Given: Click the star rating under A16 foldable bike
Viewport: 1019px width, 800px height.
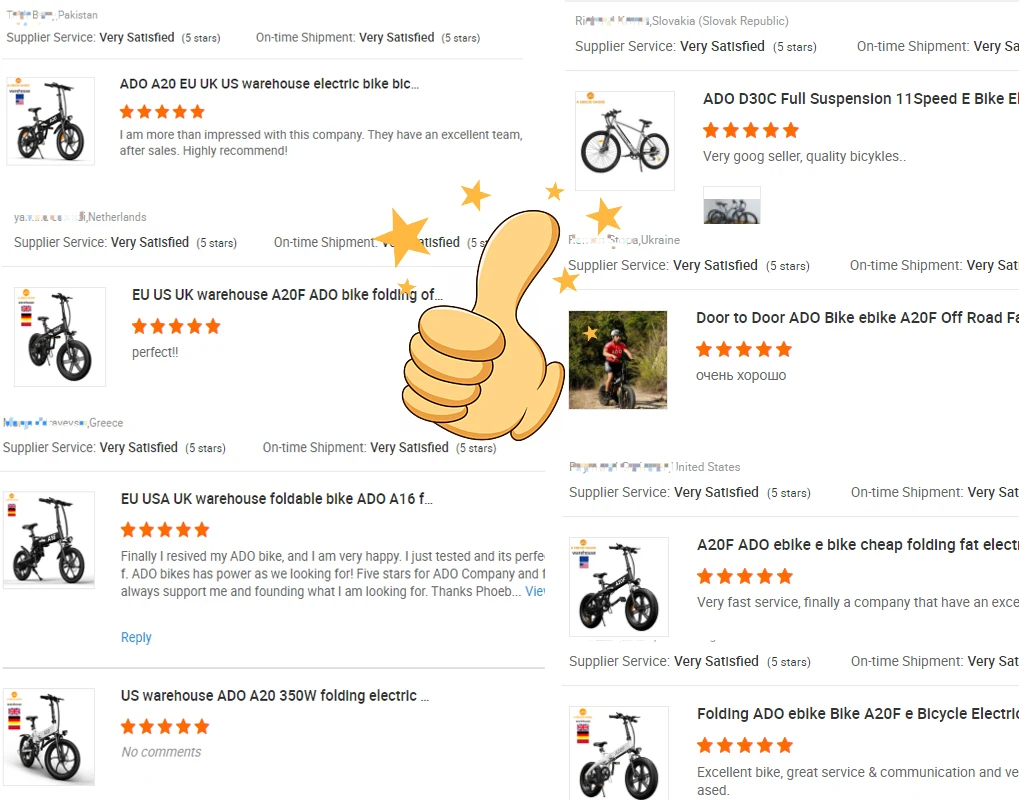Looking at the screenshot, I should pyautogui.click(x=165, y=530).
